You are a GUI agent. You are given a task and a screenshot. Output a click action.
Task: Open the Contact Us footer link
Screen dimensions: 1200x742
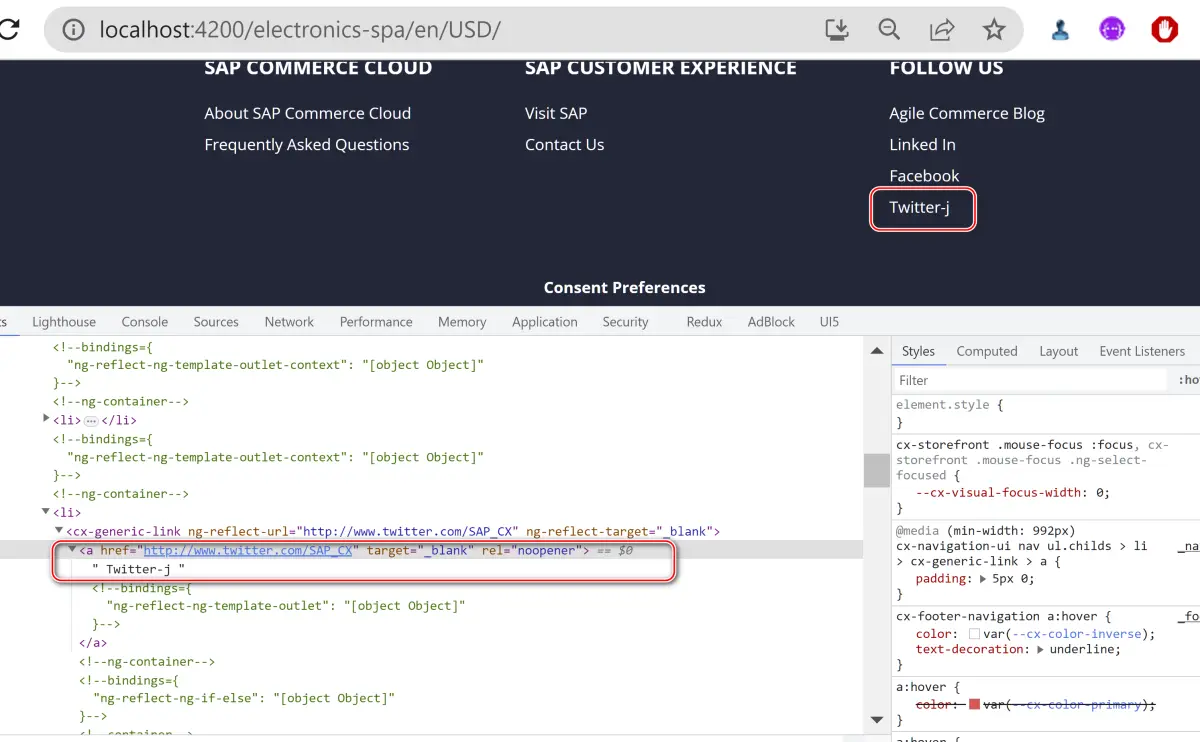[x=564, y=144]
